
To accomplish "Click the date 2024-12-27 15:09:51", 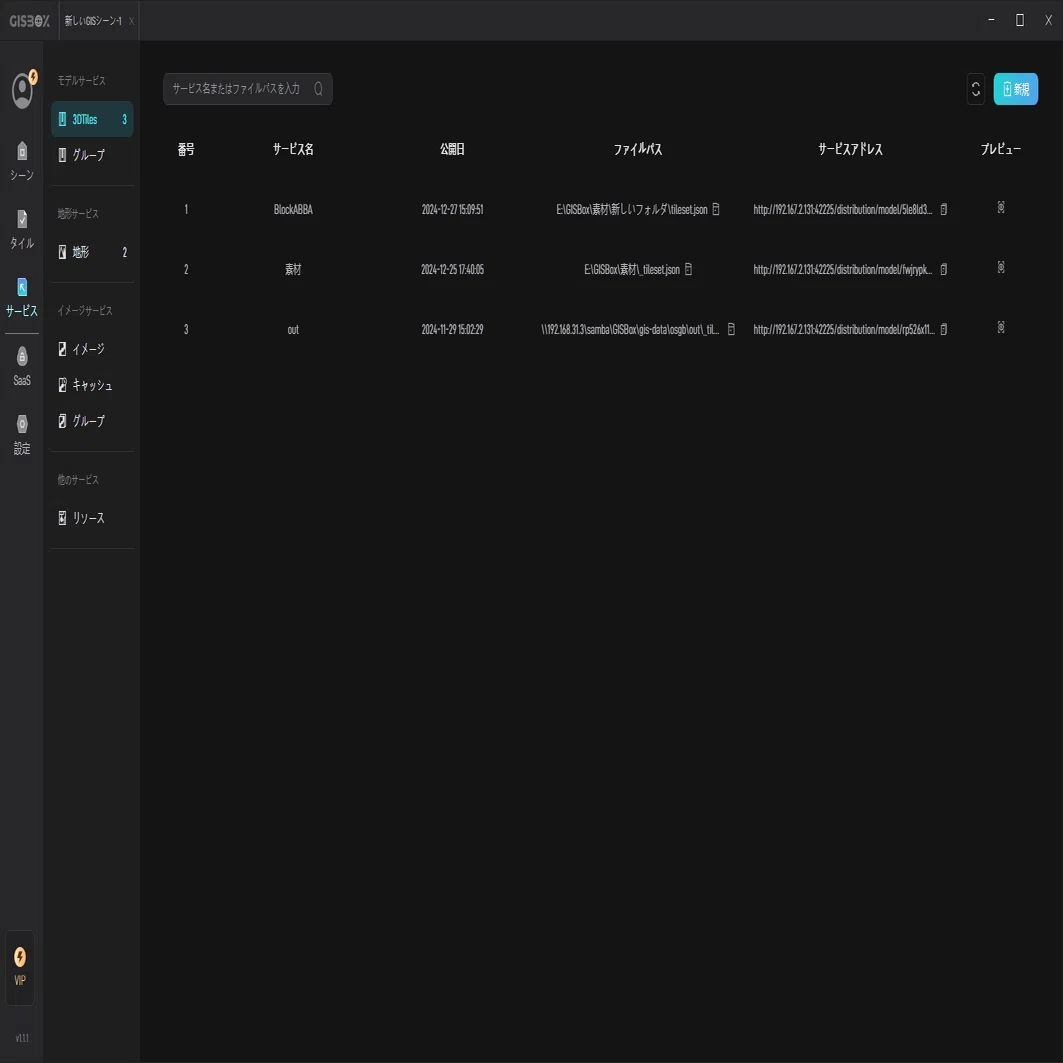I will coord(452,209).
